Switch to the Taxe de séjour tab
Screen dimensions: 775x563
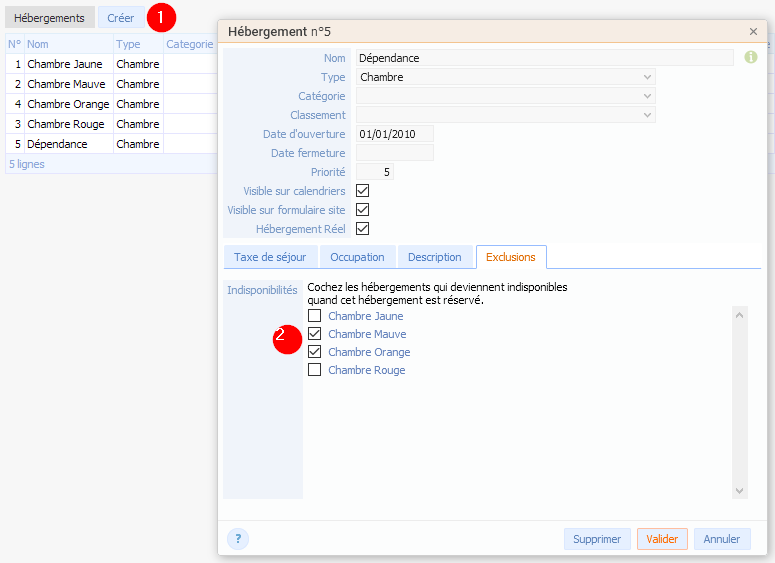(x=270, y=257)
